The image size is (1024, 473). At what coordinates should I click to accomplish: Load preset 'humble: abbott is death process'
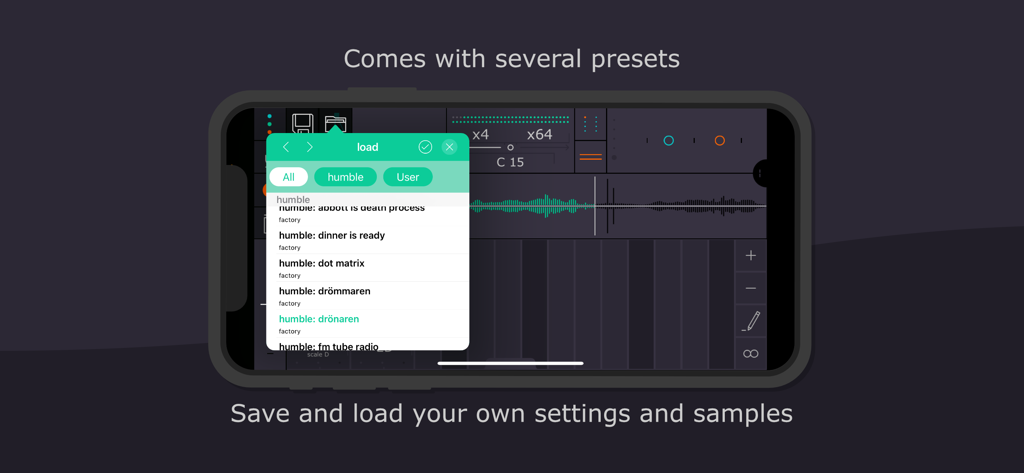368,214
